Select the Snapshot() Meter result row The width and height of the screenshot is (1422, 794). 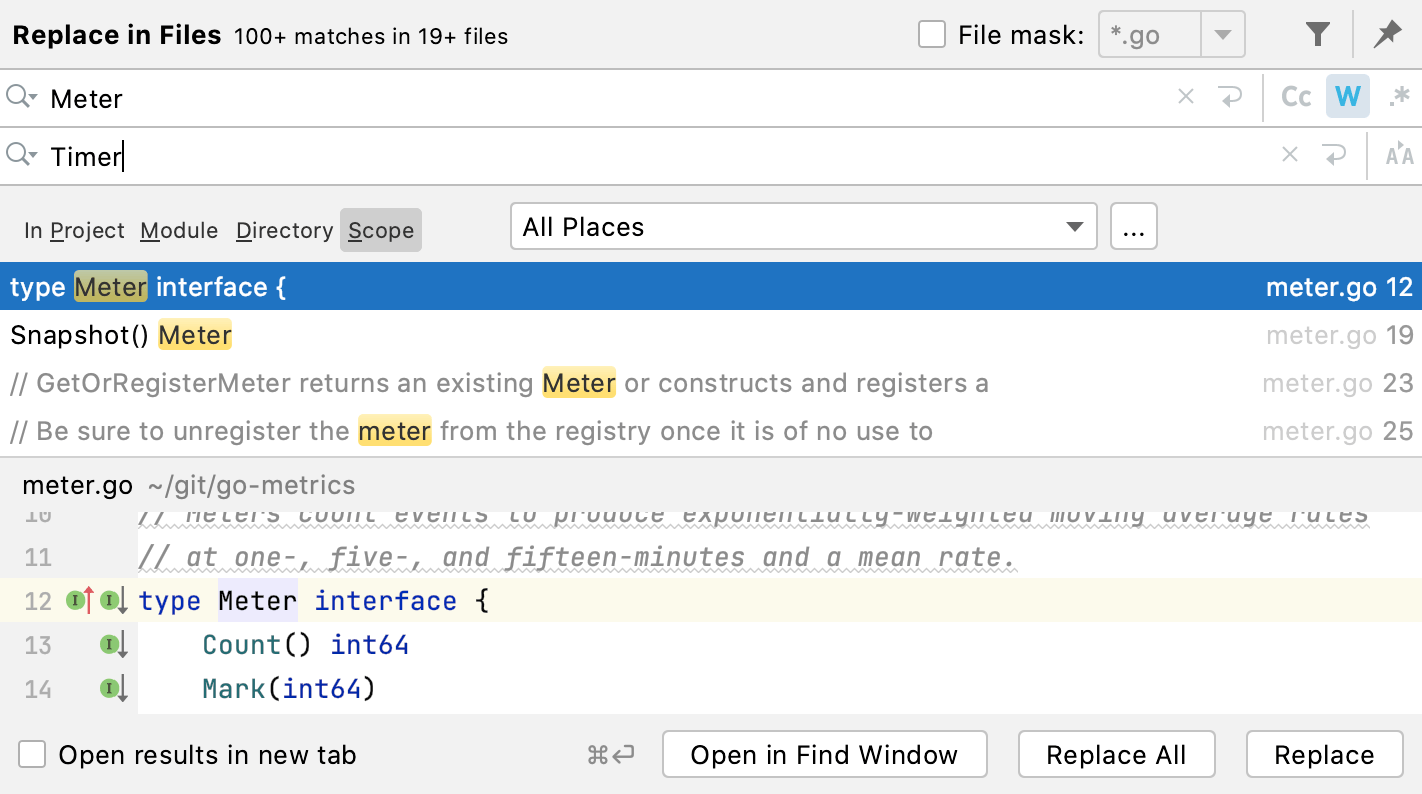[x=120, y=335]
